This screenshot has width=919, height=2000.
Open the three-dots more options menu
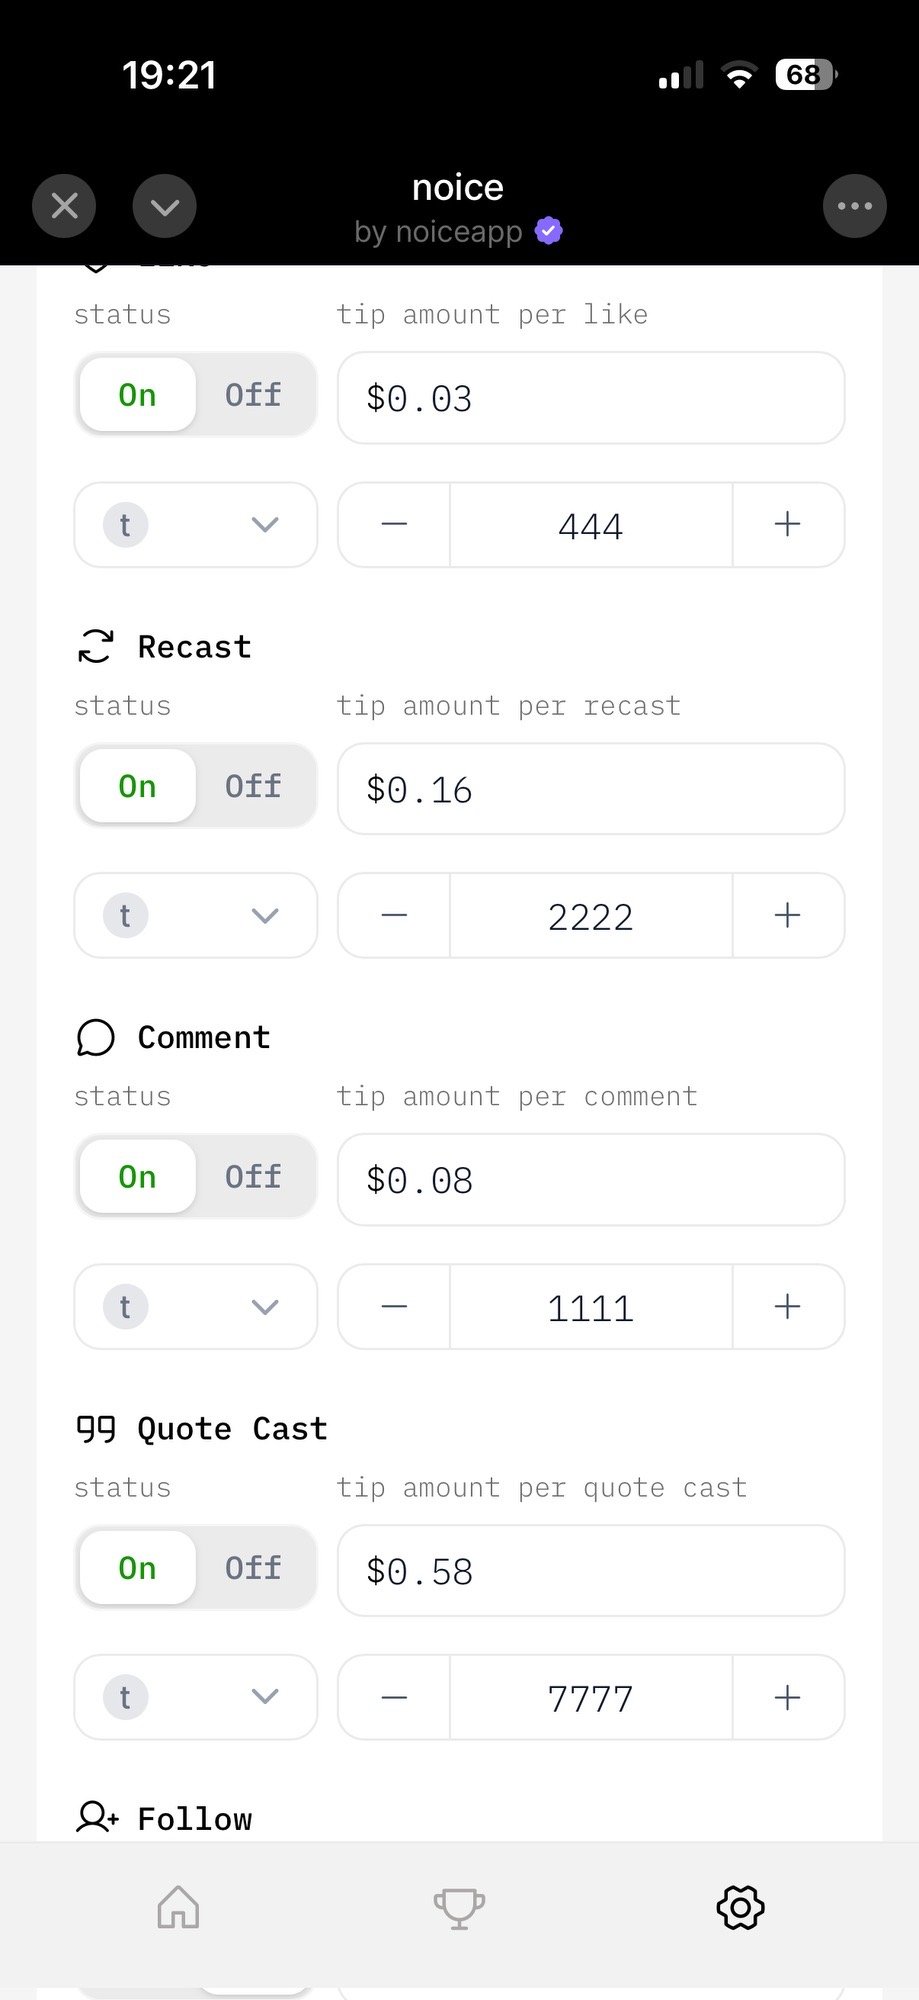[x=854, y=206]
